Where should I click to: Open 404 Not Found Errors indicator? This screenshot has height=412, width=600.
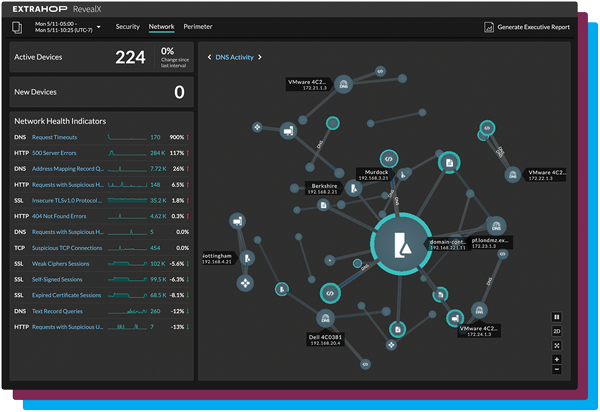[59, 216]
